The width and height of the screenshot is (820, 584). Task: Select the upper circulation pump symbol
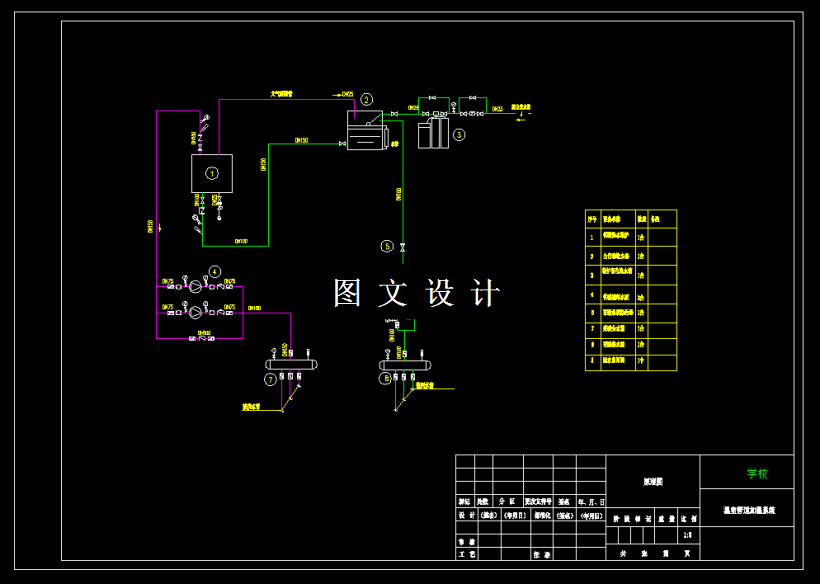[195, 286]
